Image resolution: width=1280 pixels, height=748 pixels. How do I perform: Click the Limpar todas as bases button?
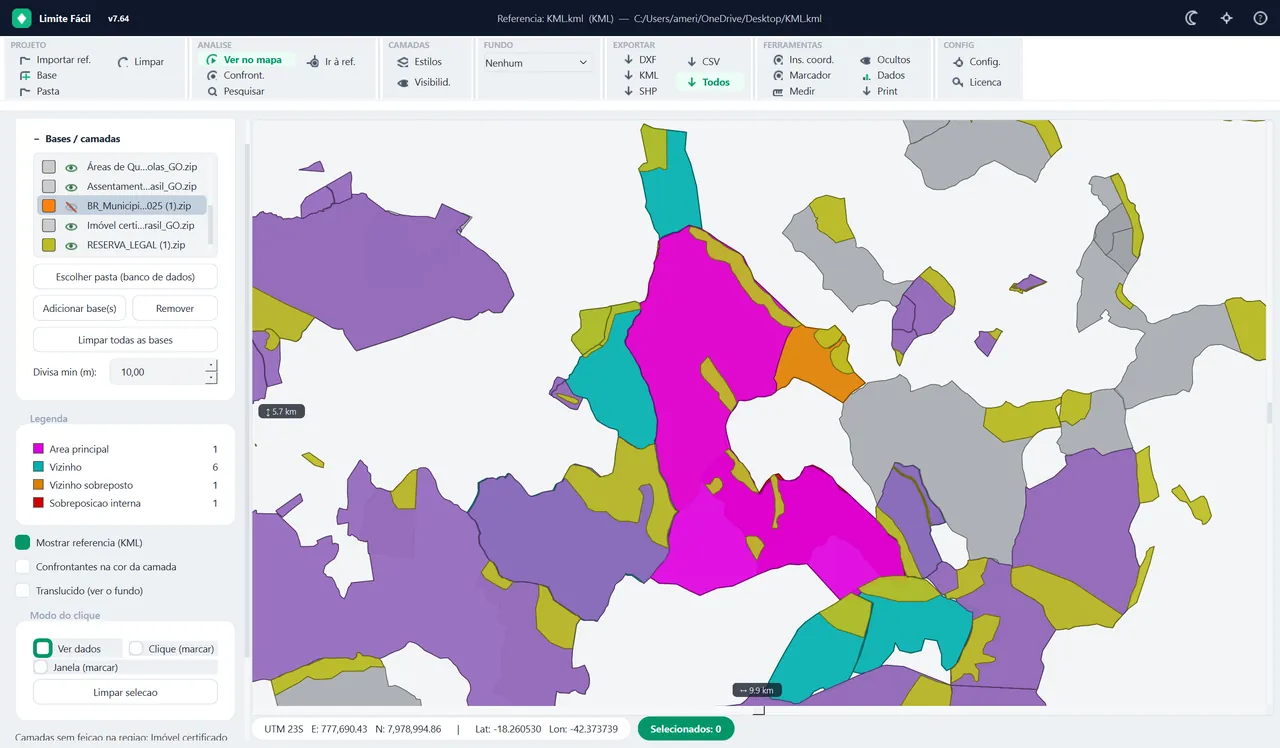pyautogui.click(x=125, y=340)
